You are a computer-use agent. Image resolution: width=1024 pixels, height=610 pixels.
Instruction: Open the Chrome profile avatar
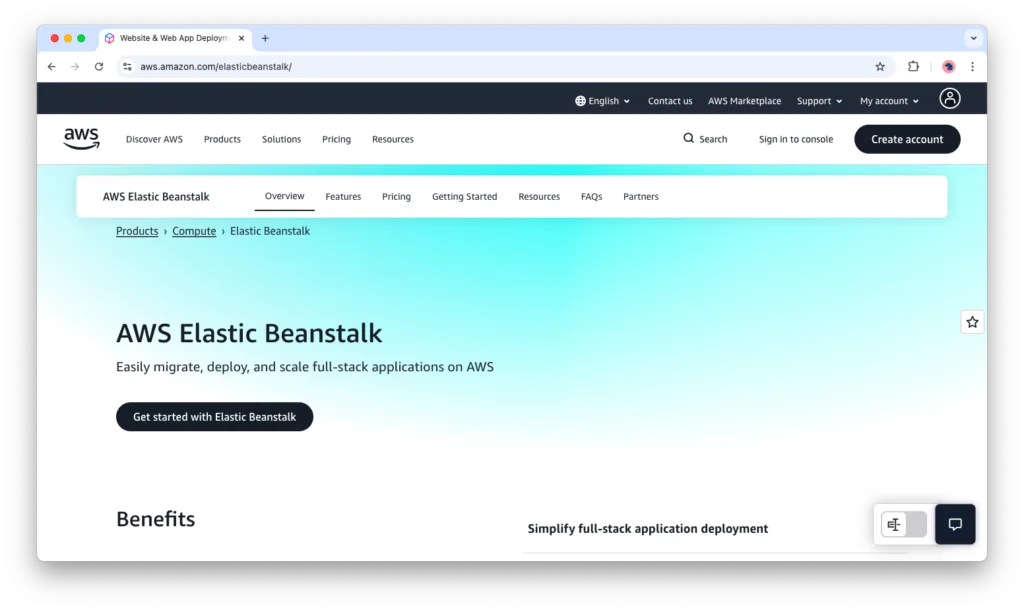click(x=948, y=67)
